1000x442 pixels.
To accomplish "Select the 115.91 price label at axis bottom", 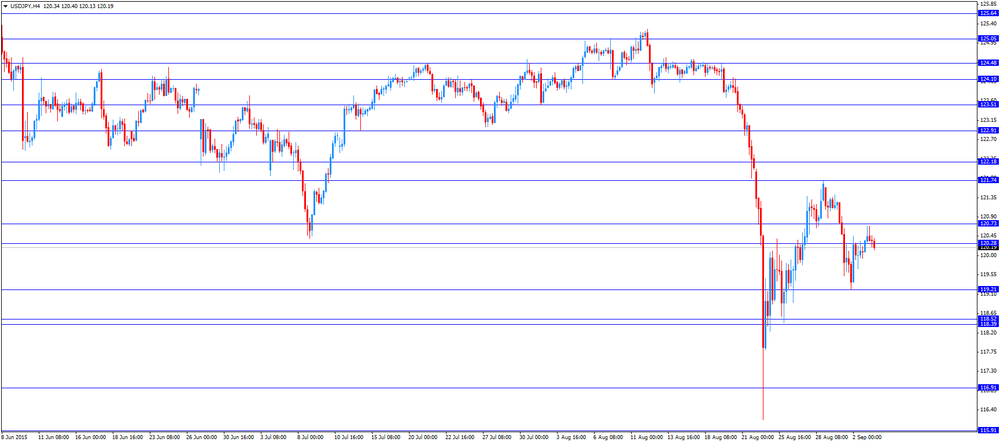I will click(x=989, y=431).
